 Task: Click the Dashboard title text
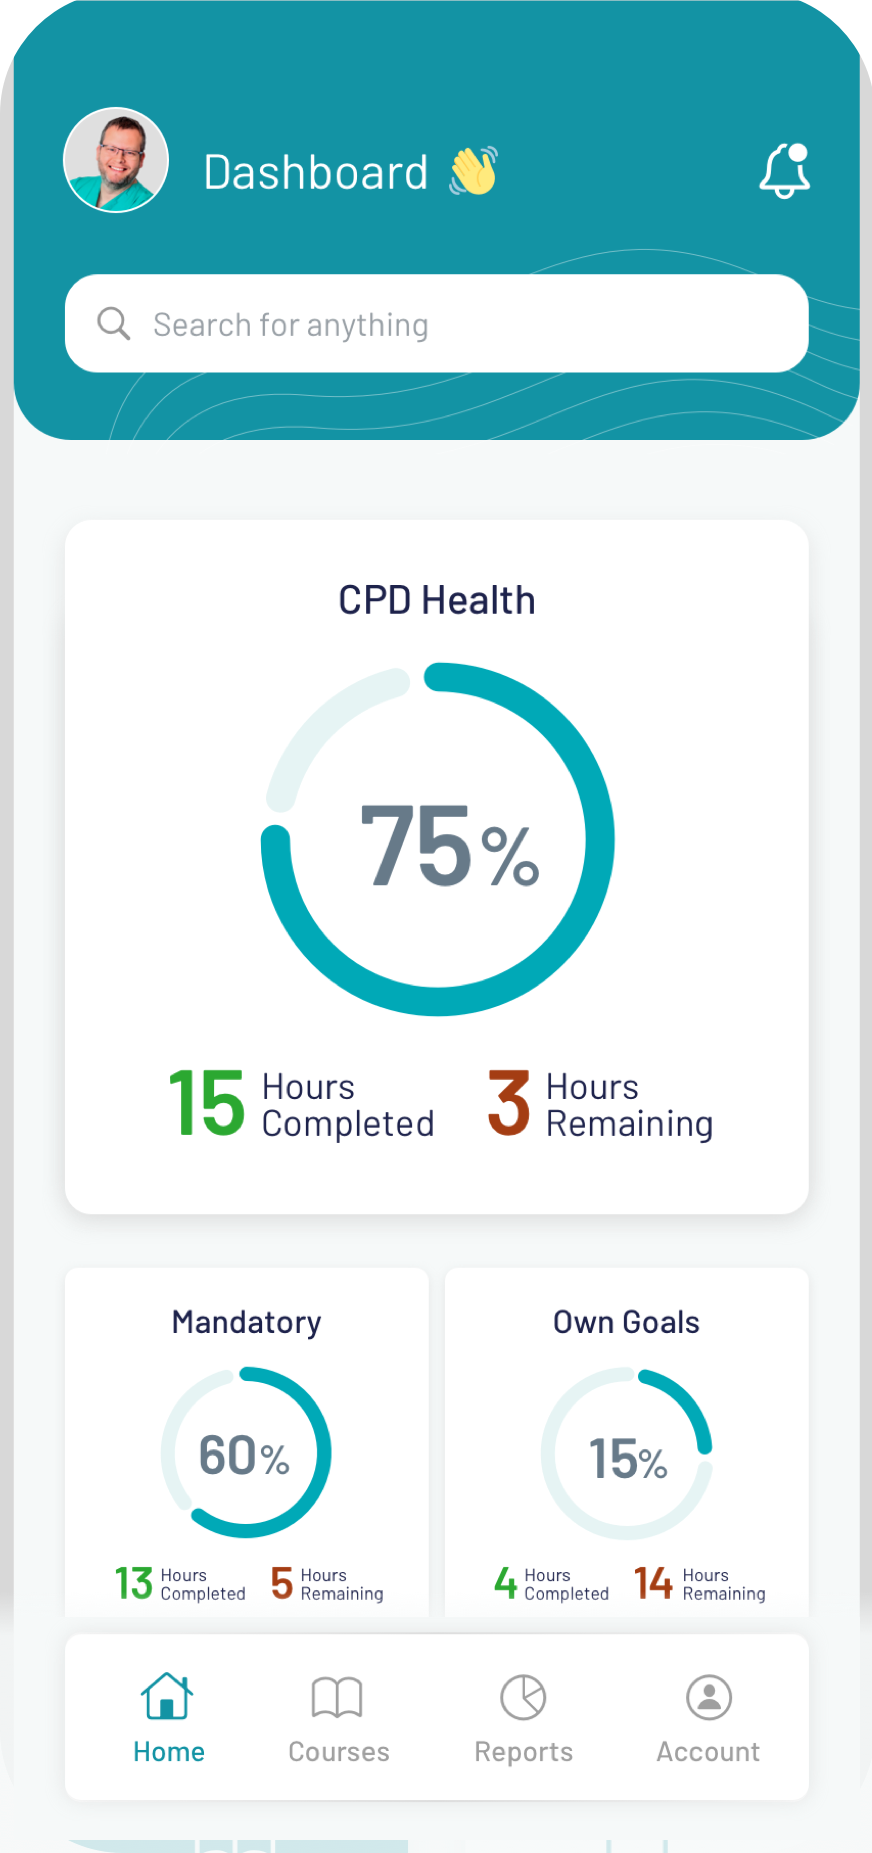click(x=316, y=172)
